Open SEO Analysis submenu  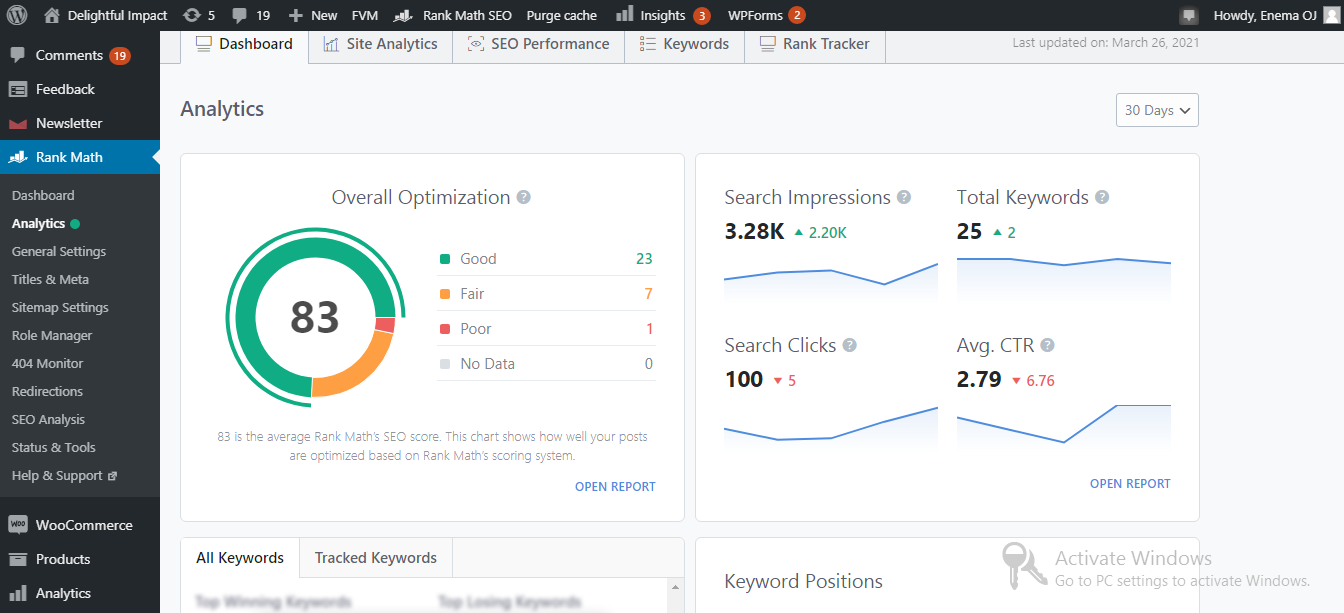click(48, 419)
